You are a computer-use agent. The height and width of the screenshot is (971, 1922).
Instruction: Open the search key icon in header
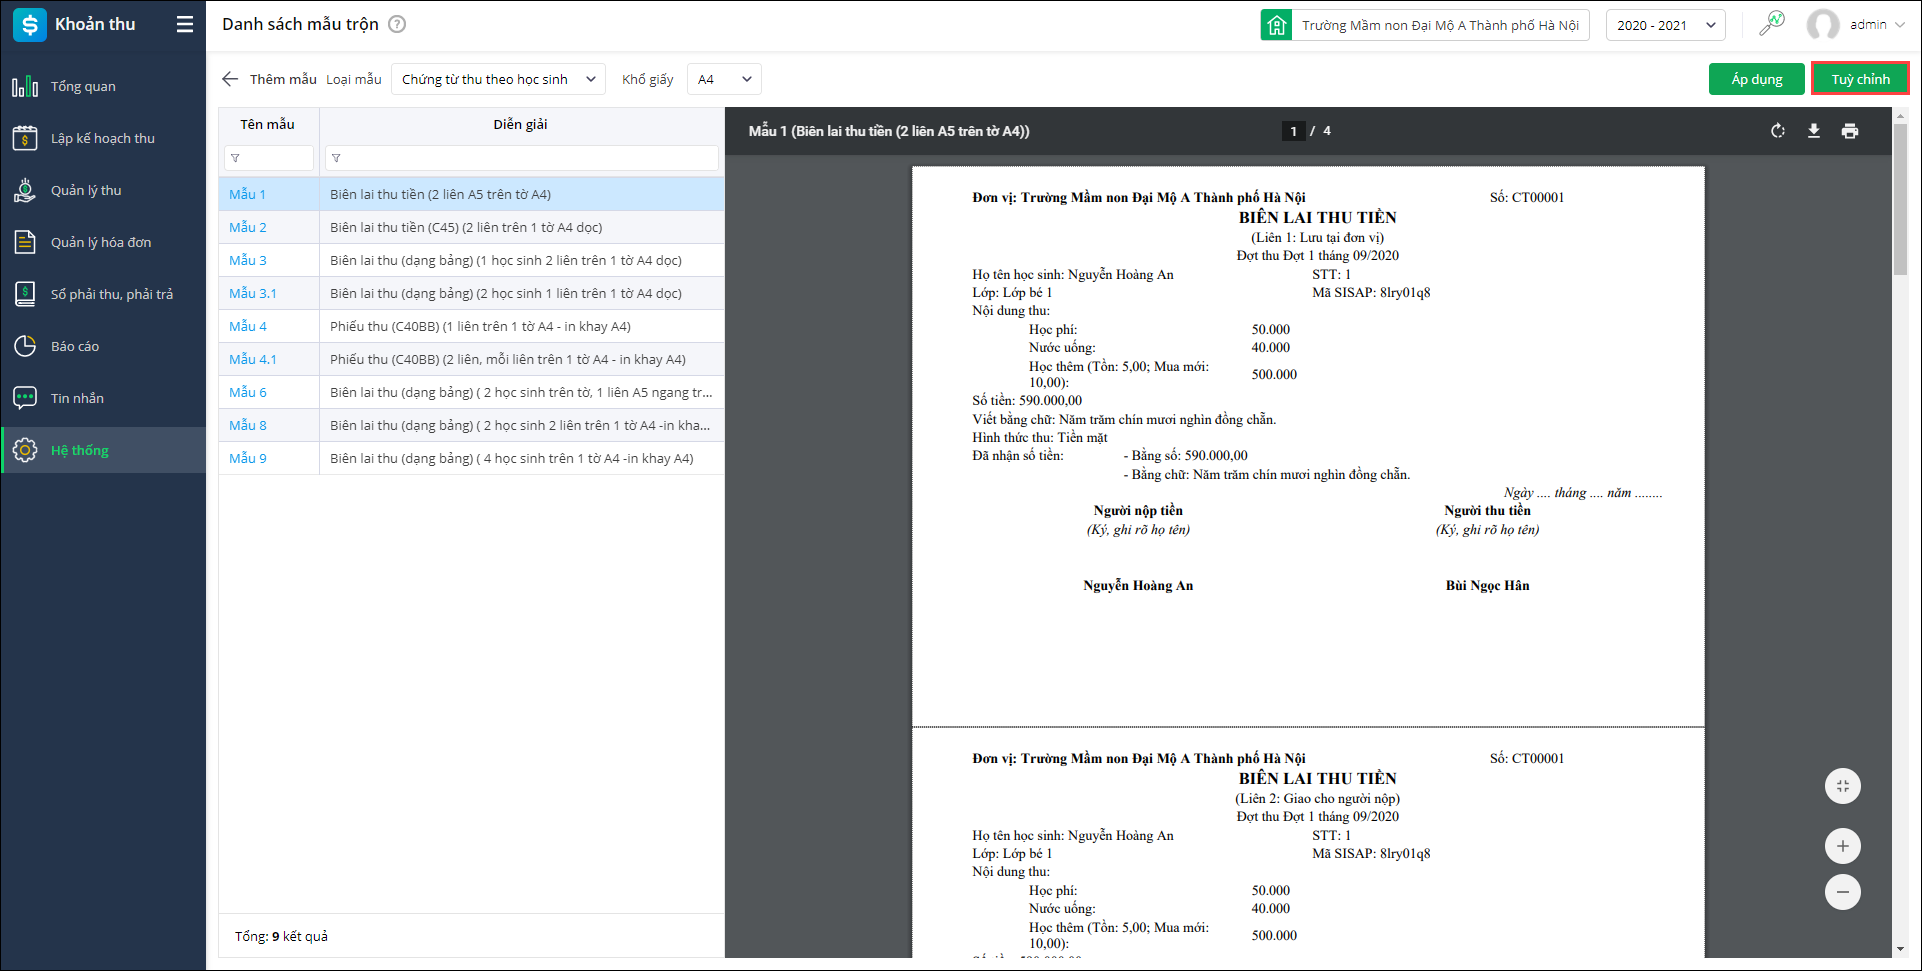1772,24
